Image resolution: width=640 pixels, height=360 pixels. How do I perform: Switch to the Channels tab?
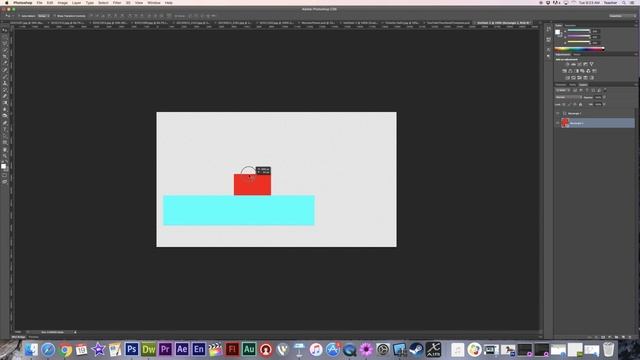(561, 84)
